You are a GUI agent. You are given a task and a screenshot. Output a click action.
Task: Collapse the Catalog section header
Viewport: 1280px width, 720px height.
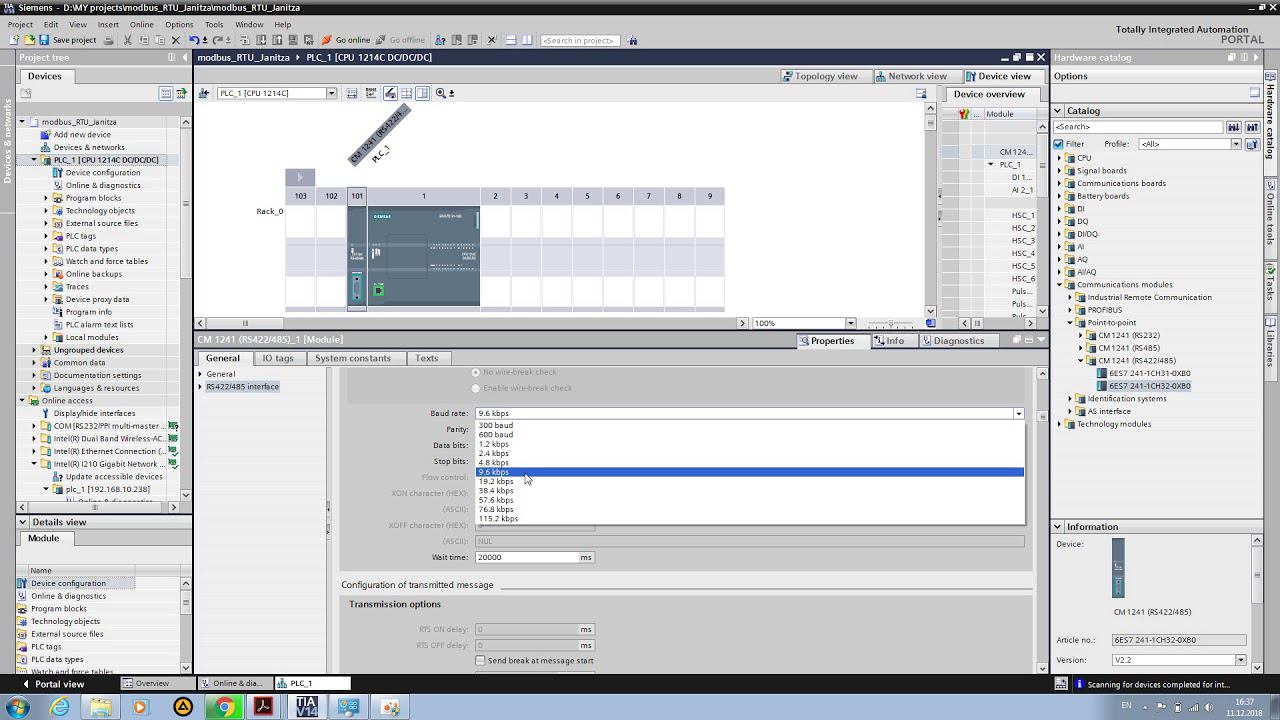click(x=1058, y=111)
